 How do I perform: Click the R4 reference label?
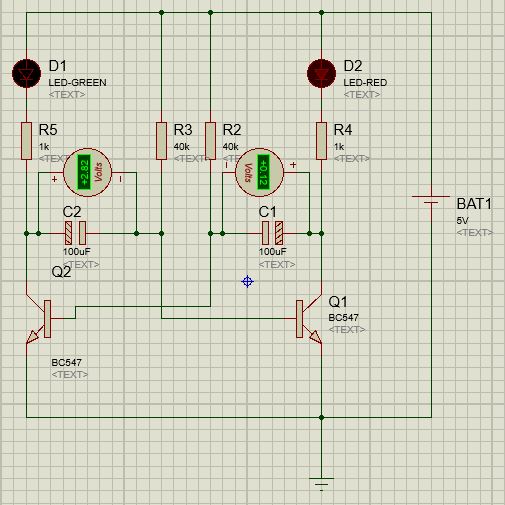(343, 130)
